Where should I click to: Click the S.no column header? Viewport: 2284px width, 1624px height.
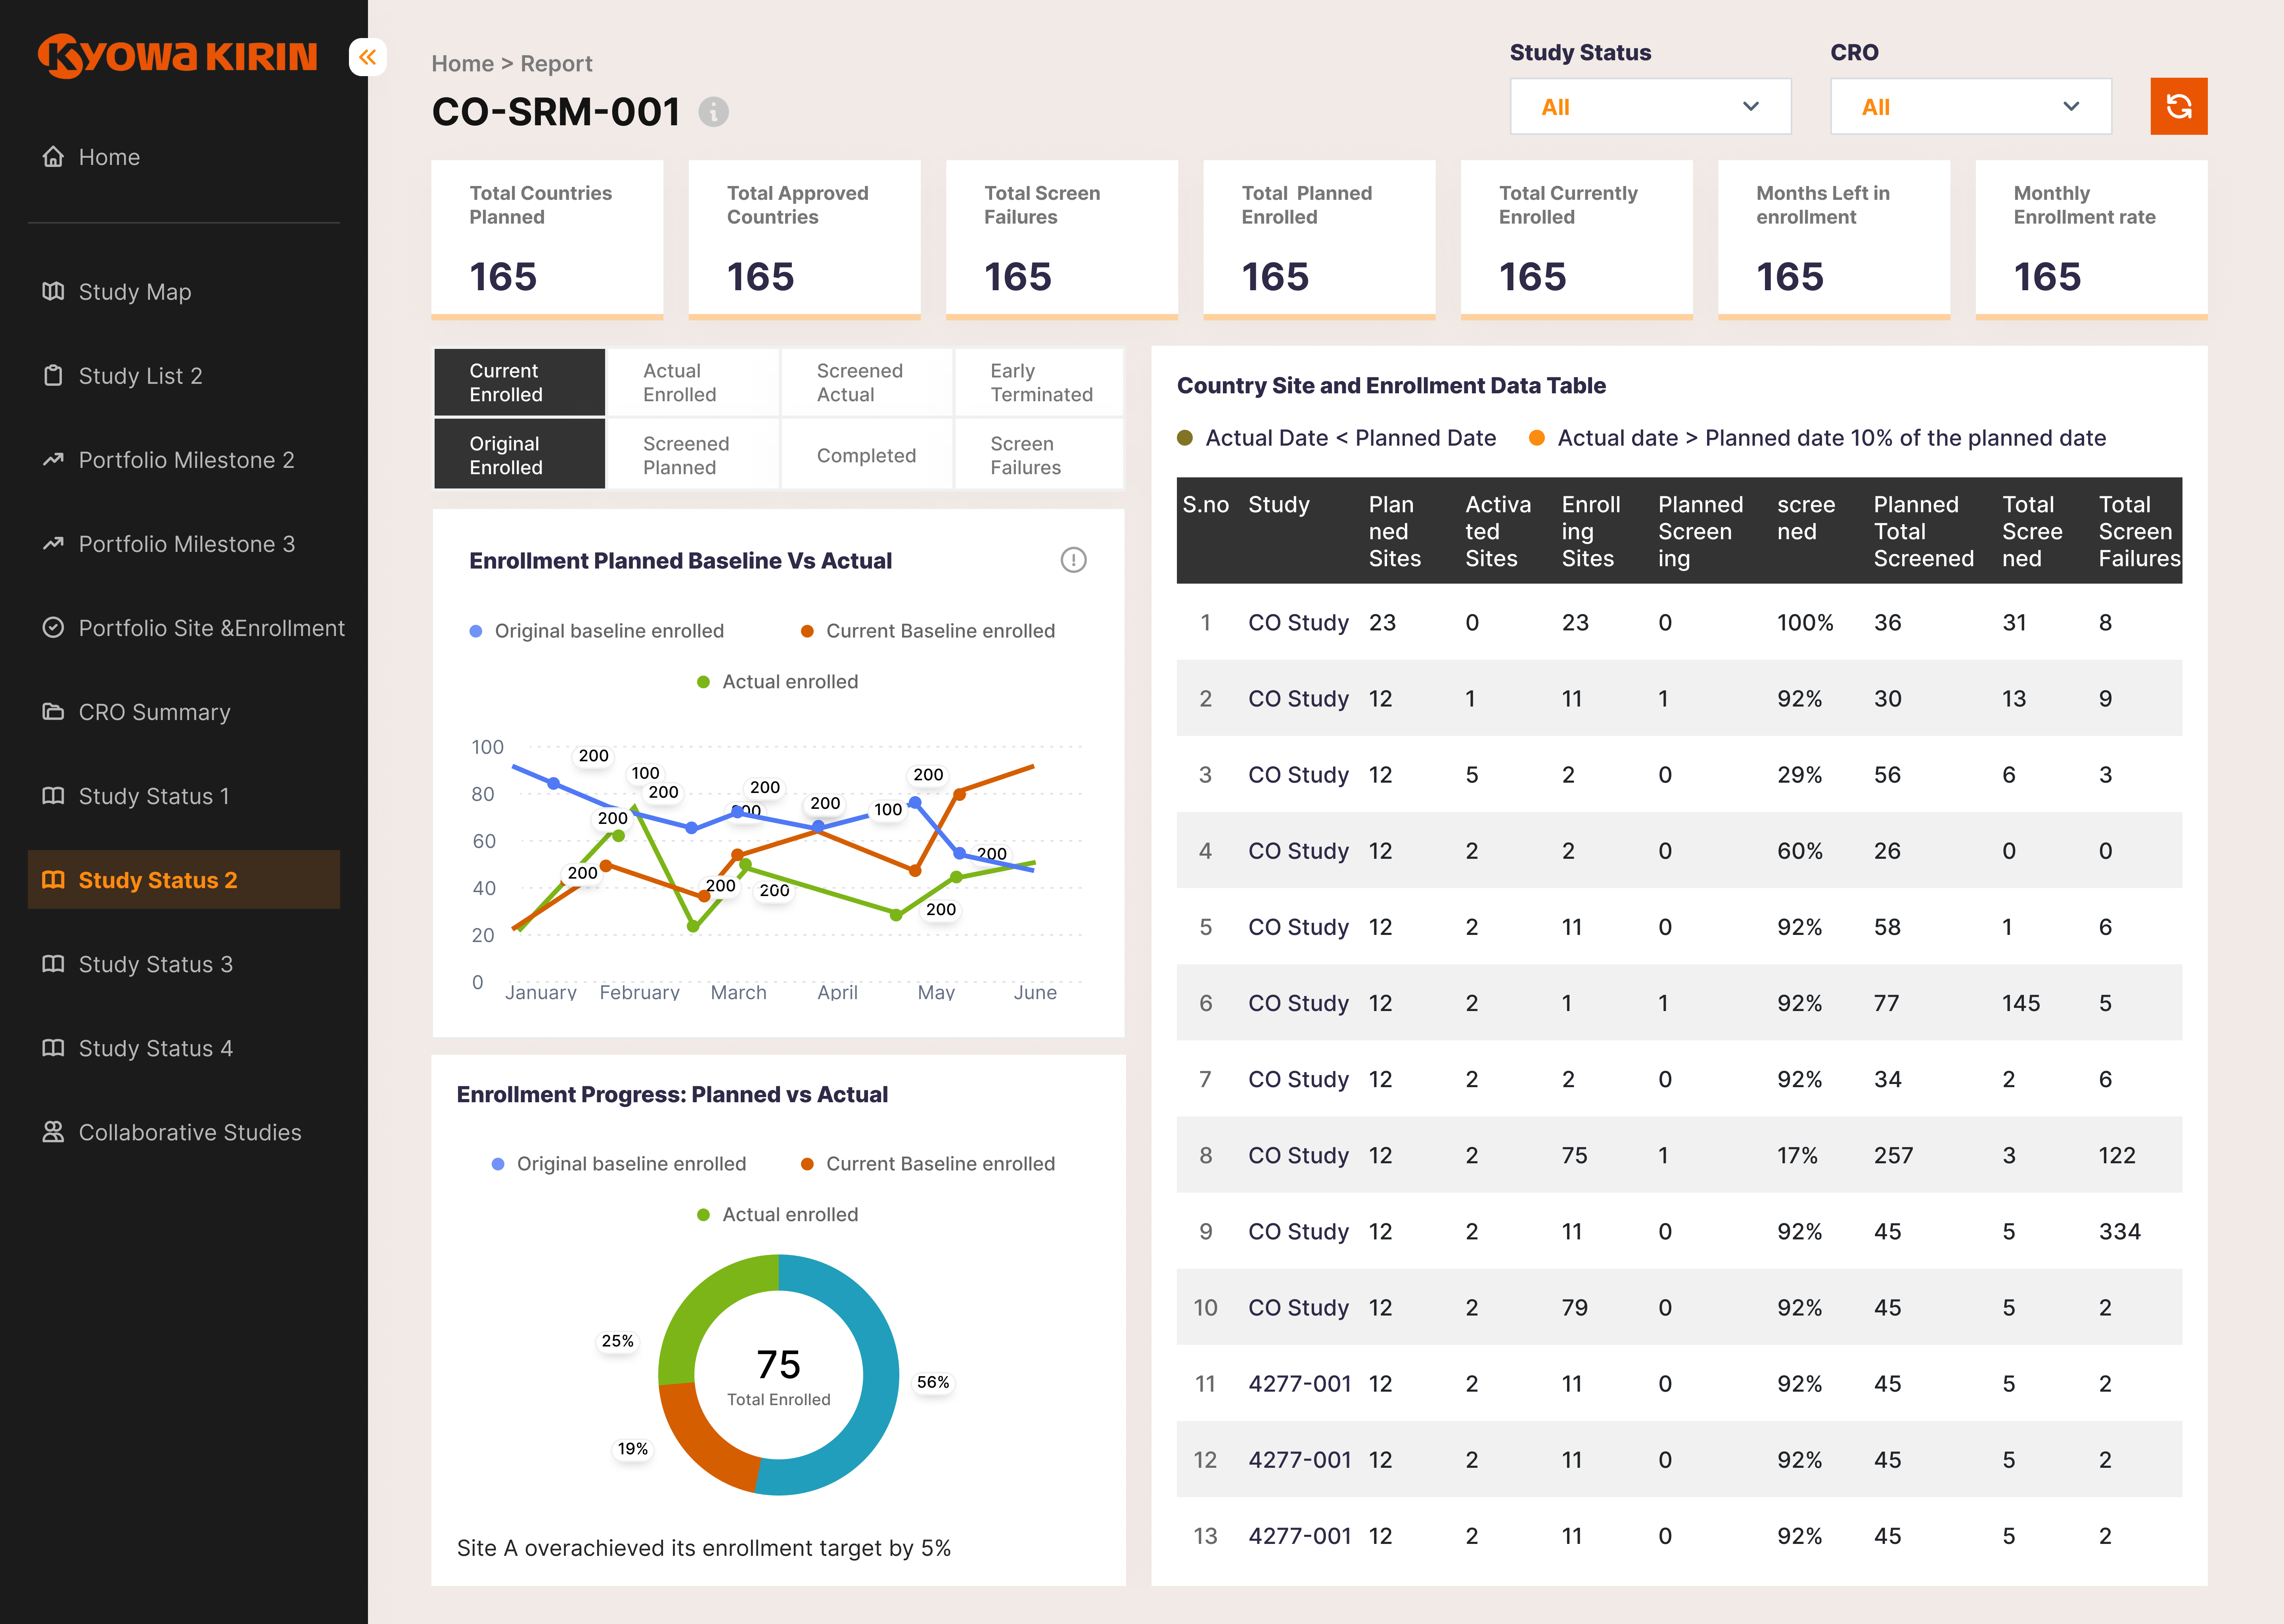[x=1206, y=505]
